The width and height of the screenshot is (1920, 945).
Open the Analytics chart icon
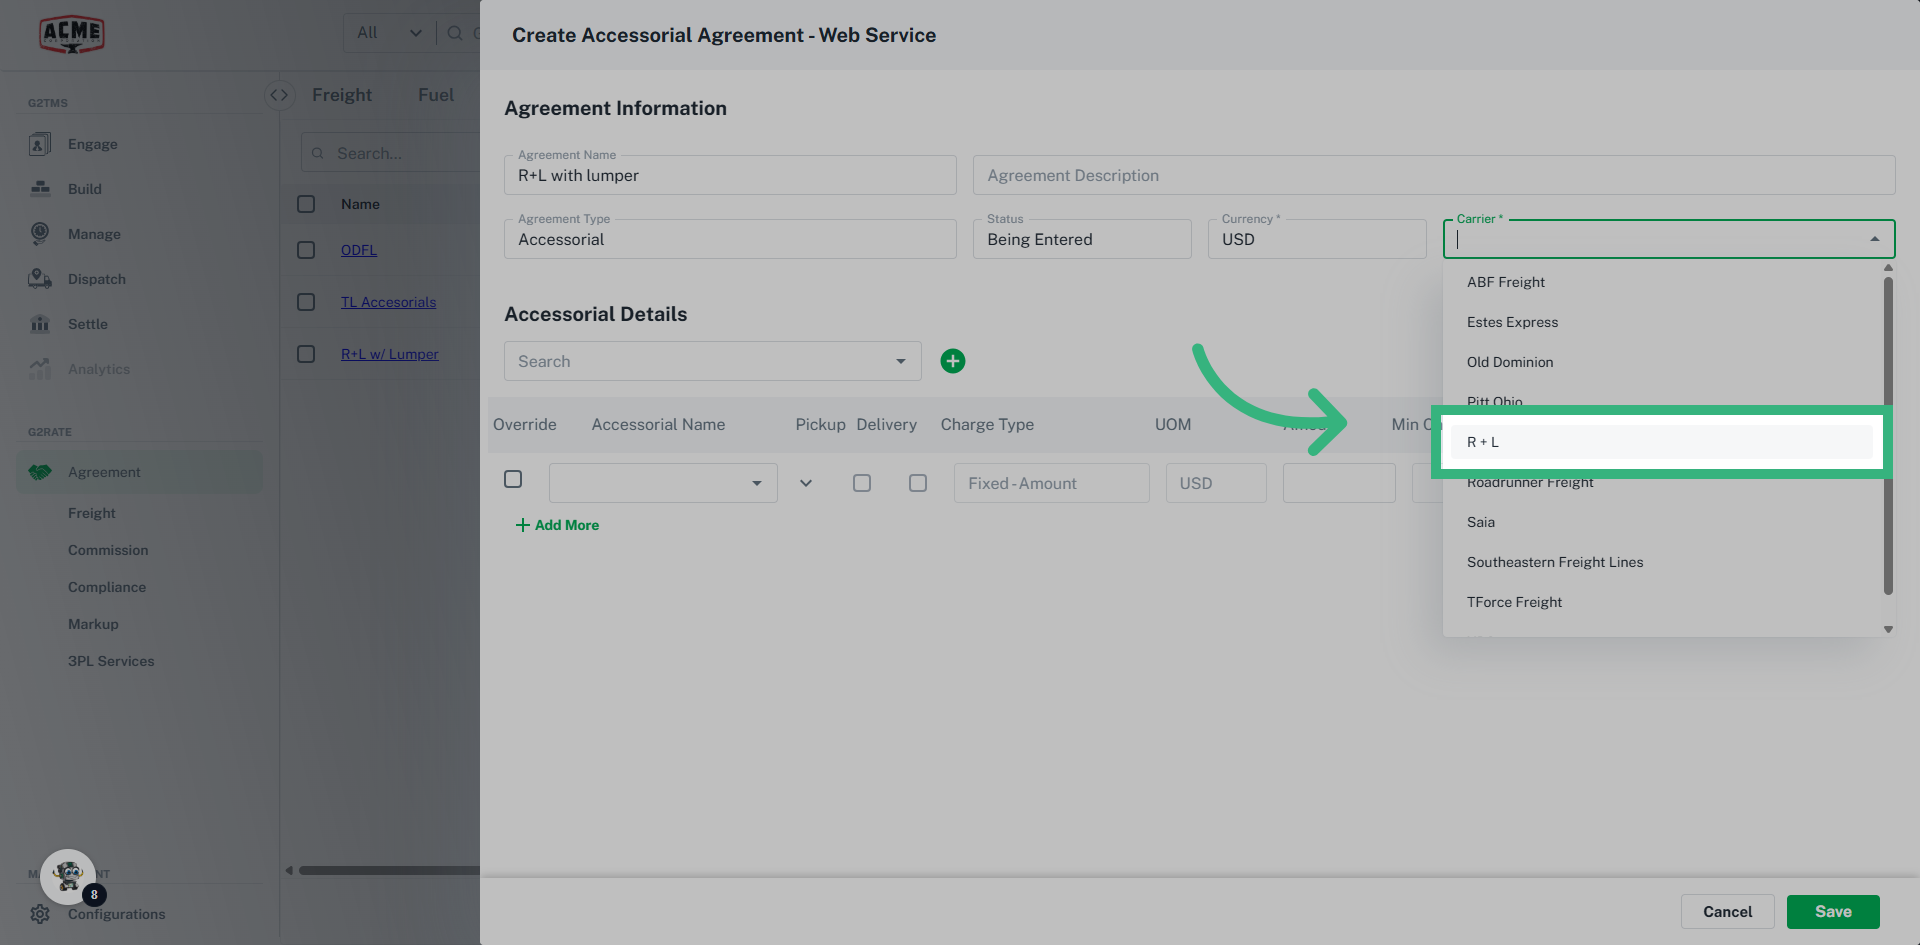[x=39, y=368]
